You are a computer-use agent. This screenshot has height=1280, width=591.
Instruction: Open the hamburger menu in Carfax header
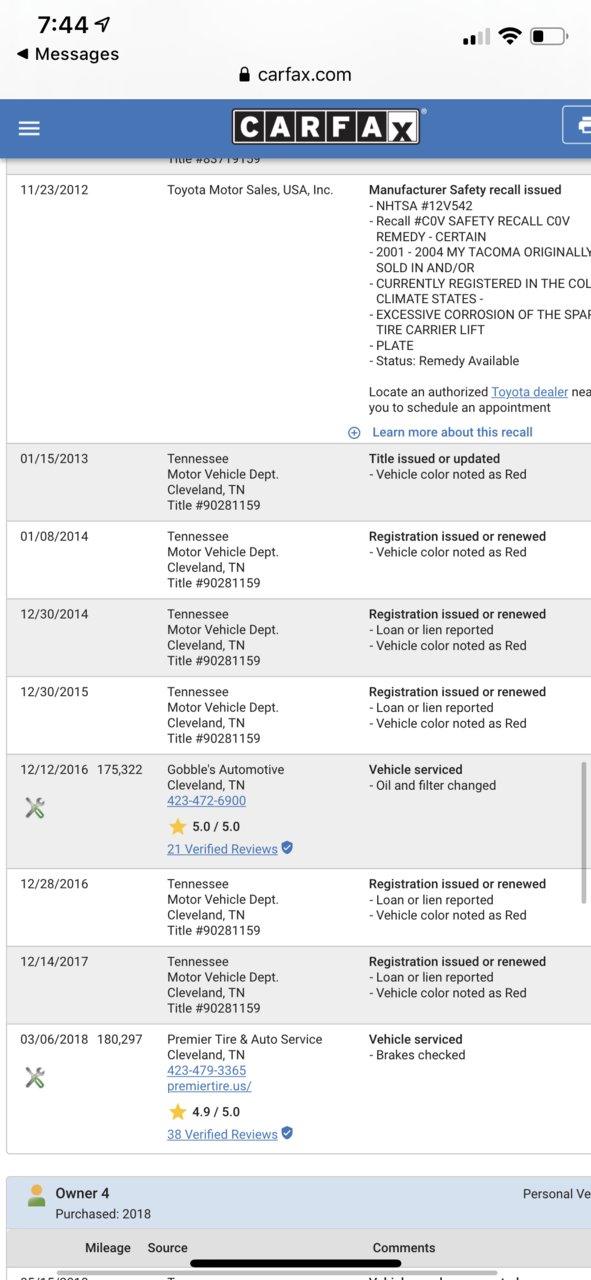point(29,128)
